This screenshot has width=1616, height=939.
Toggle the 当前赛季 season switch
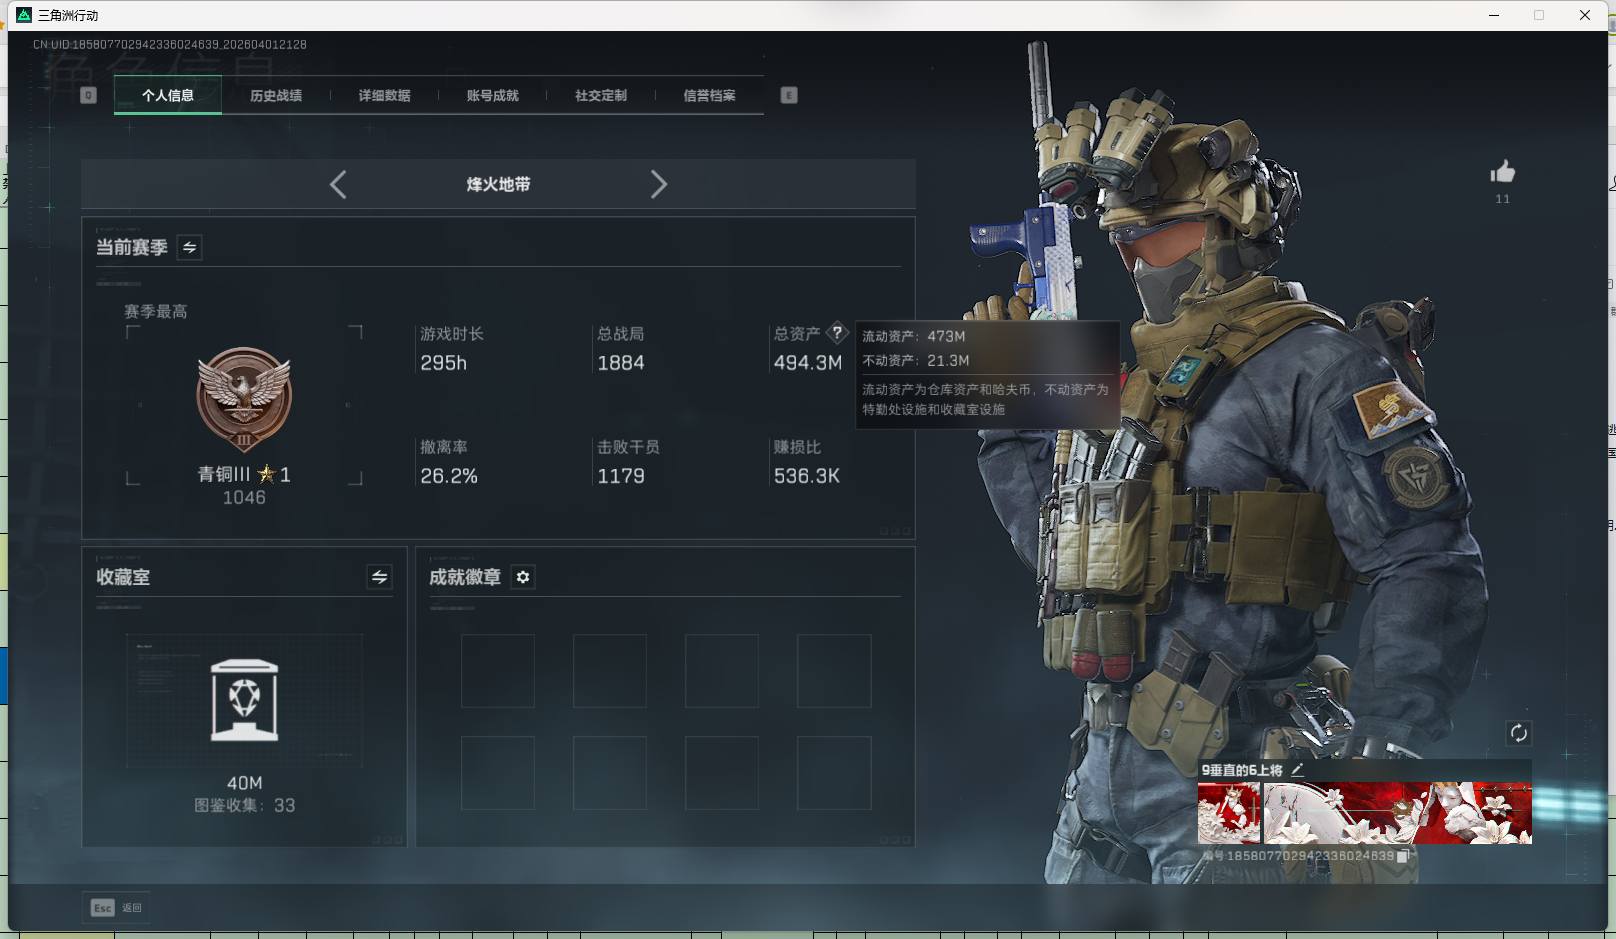click(x=189, y=247)
